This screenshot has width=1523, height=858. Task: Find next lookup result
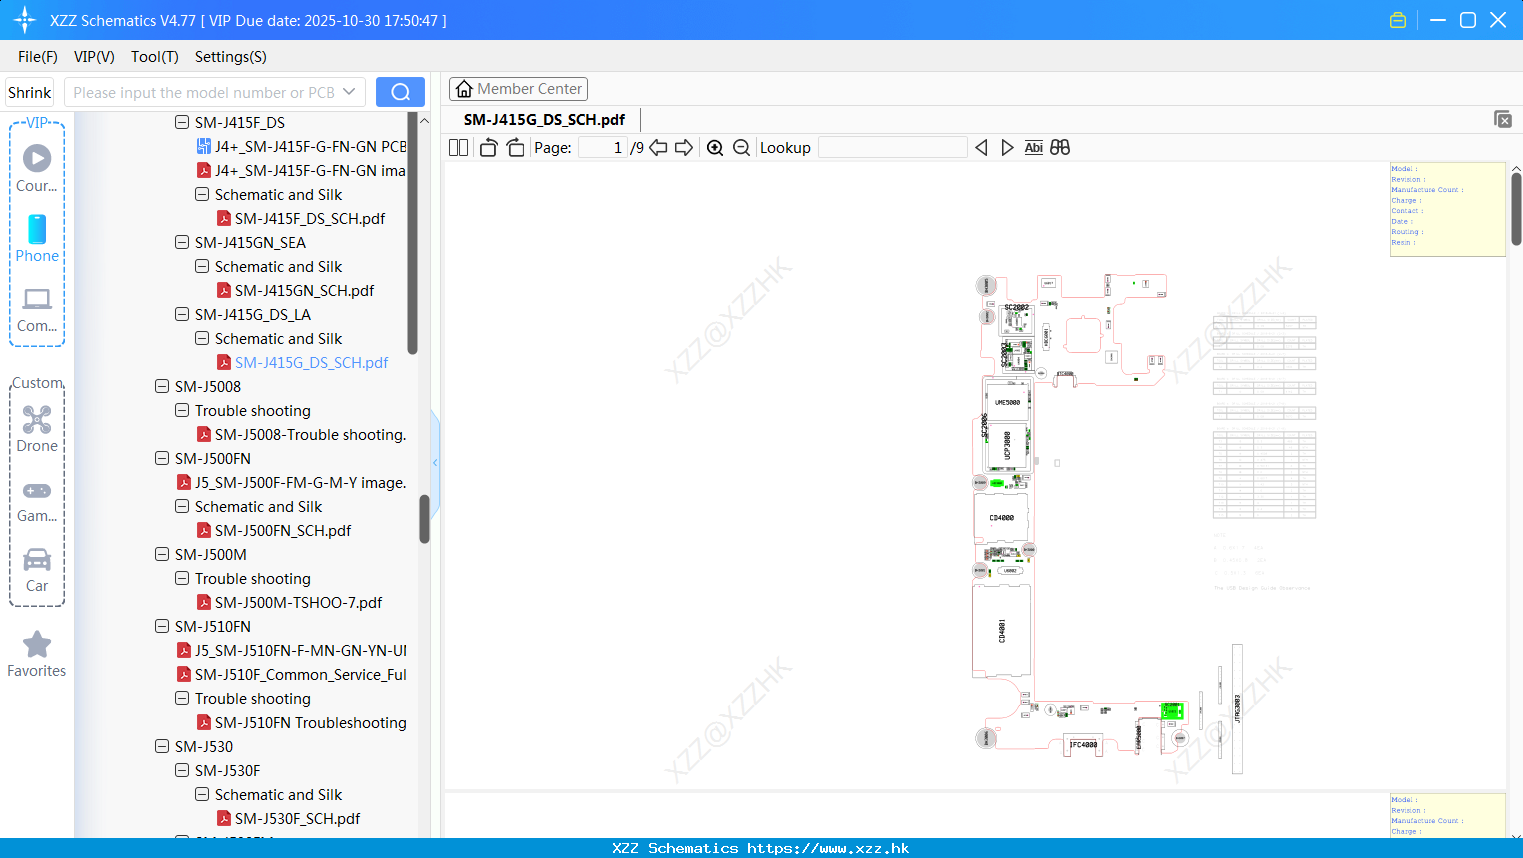[x=1007, y=148]
